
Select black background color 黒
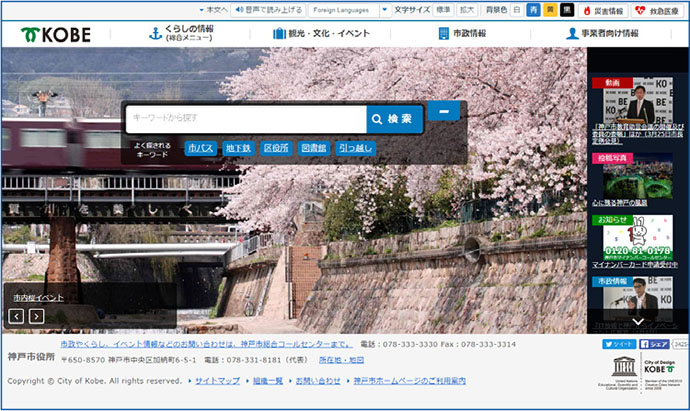coord(567,10)
